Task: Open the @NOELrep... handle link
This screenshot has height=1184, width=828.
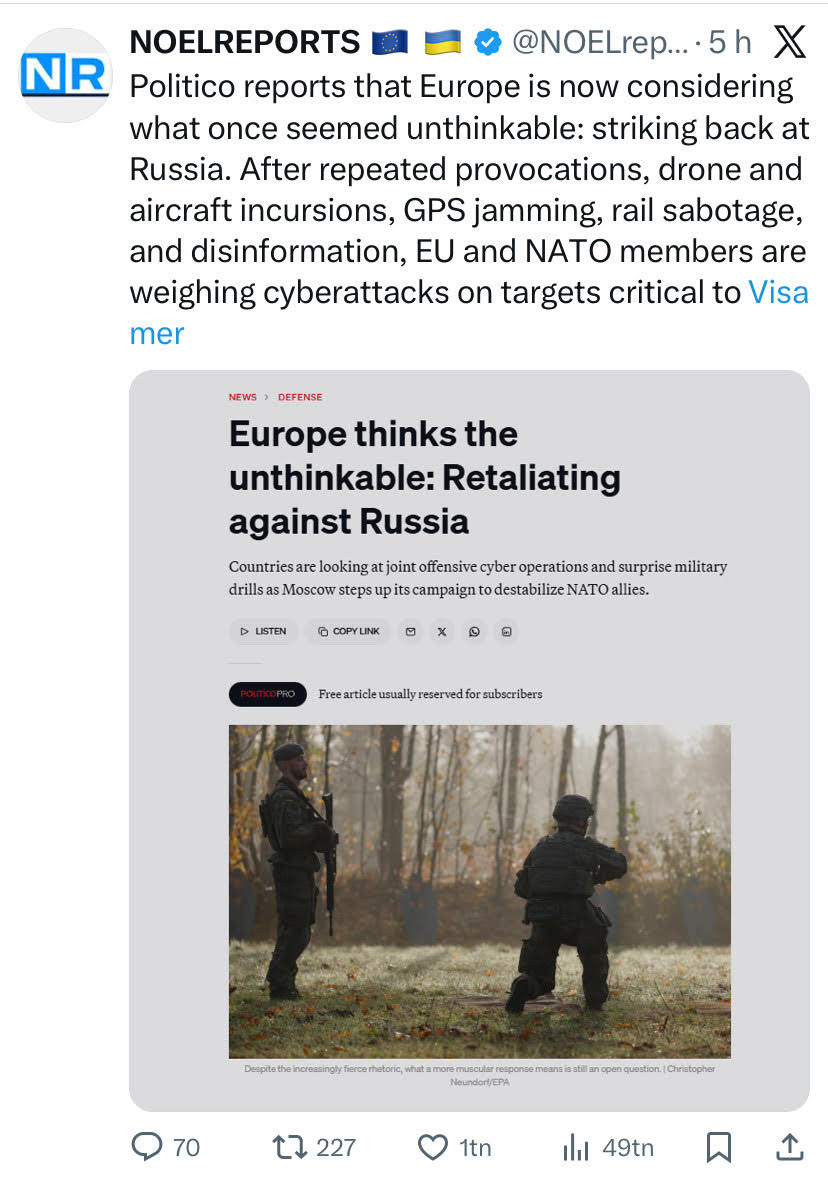Action: pos(600,43)
